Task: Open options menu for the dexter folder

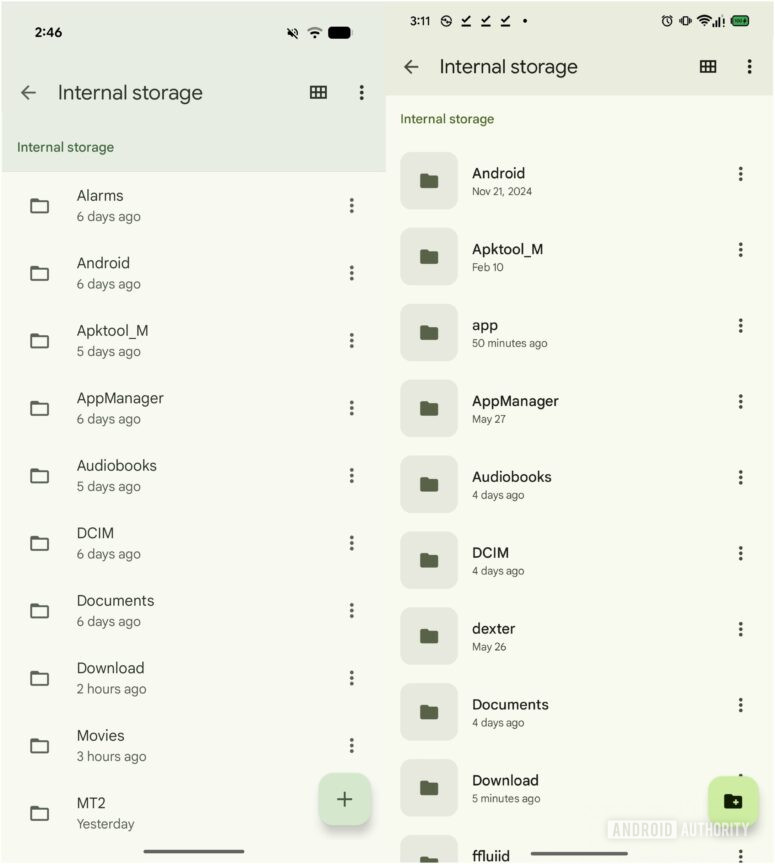Action: [x=740, y=629]
